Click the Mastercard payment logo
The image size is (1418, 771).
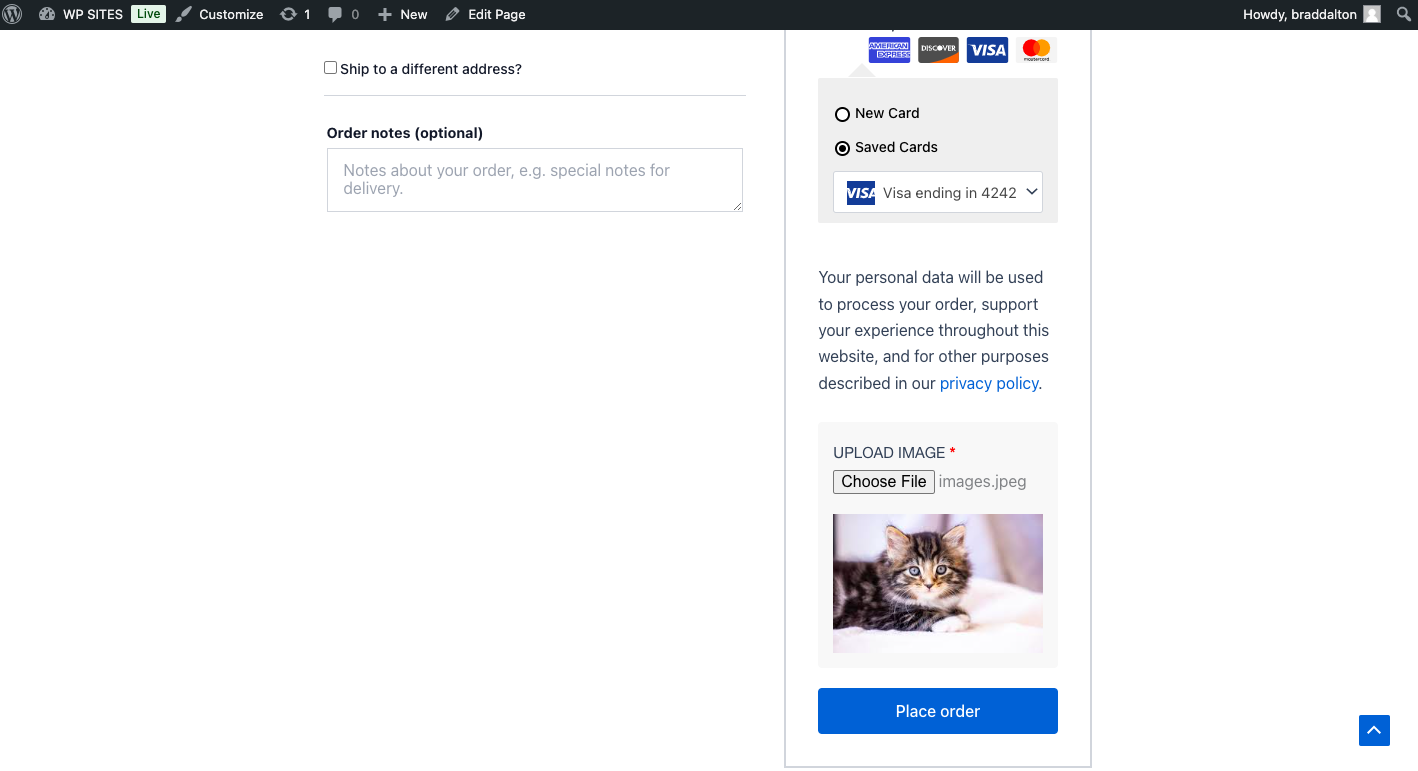click(1036, 49)
